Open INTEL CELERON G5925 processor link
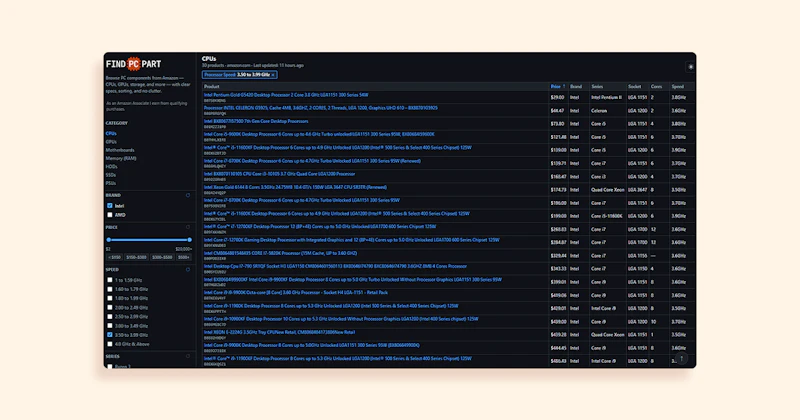This screenshot has height=420, width=800. pos(320,108)
